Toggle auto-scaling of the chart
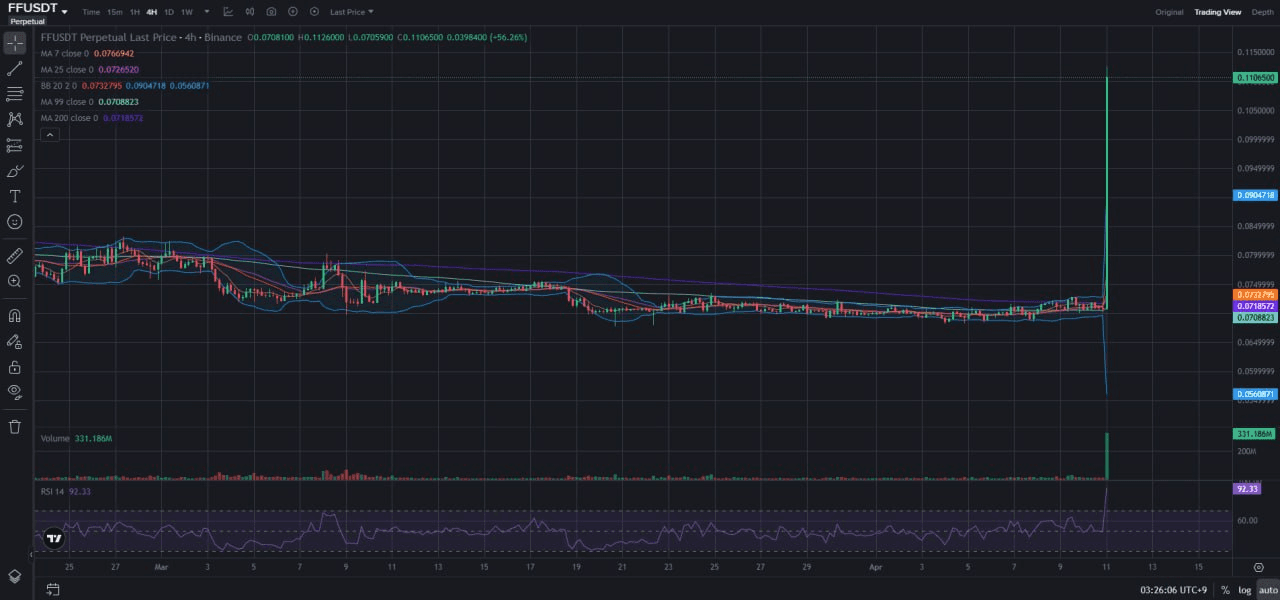 tap(1267, 590)
